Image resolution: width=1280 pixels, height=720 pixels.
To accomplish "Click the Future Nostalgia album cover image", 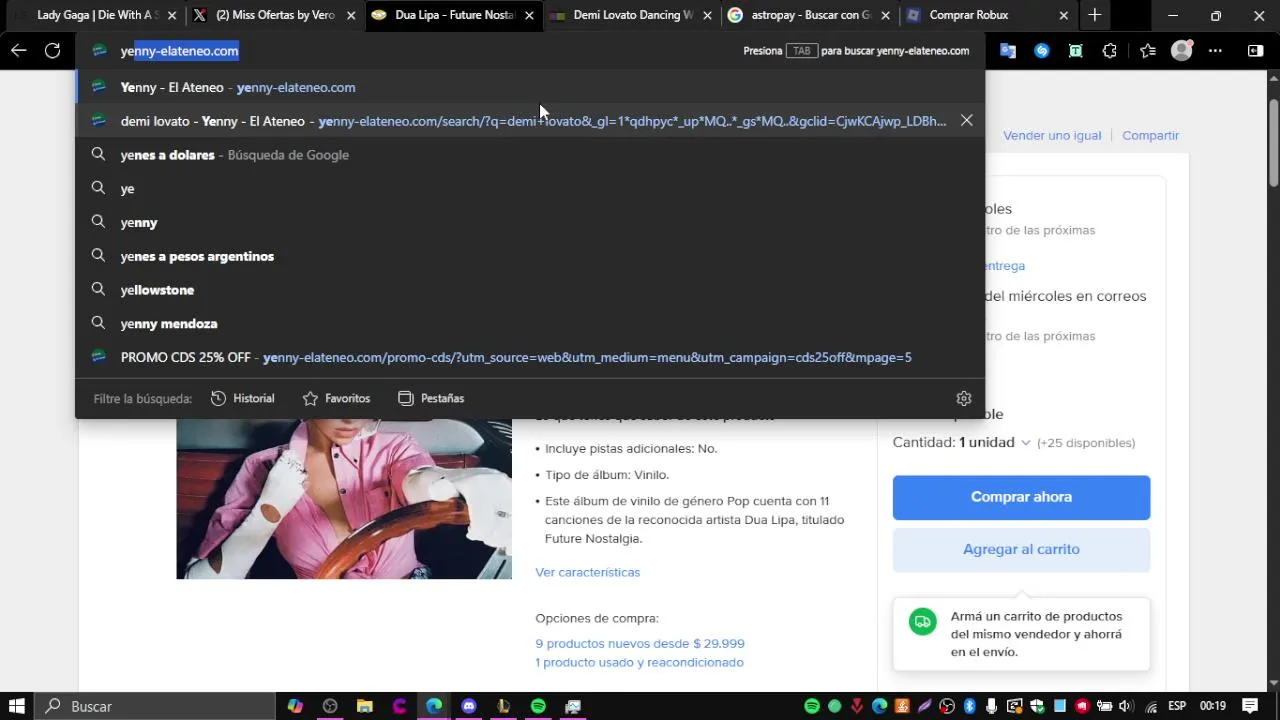I will 344,499.
